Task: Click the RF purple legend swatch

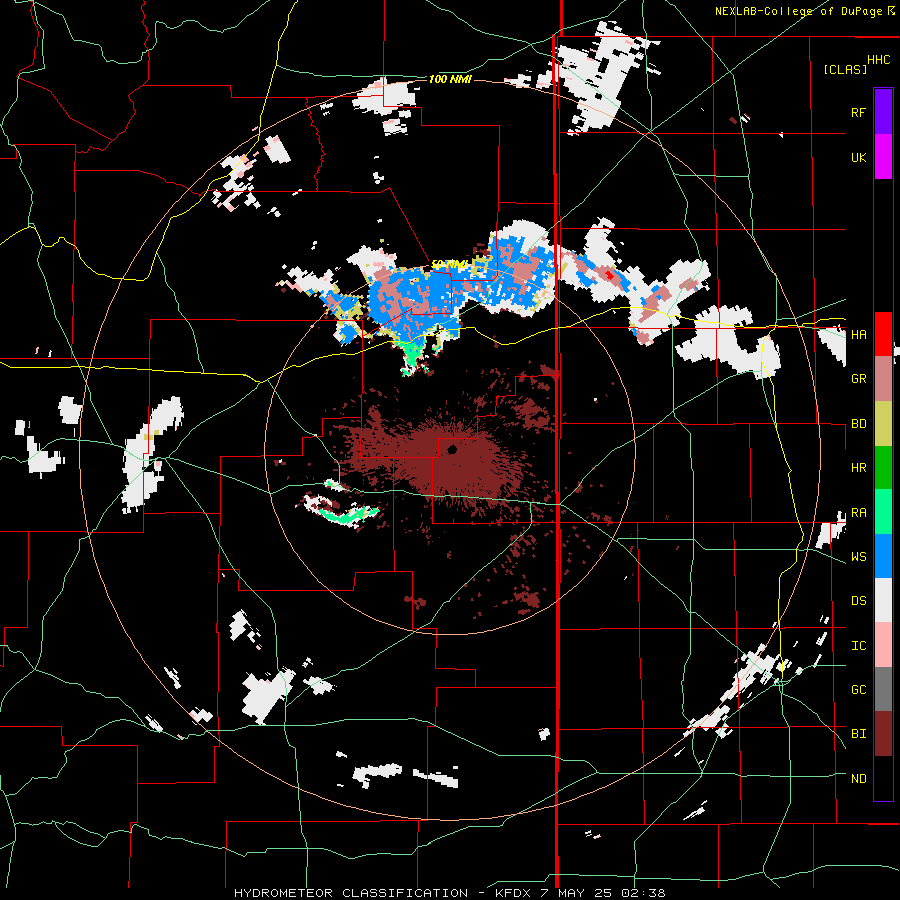Action: (883, 112)
